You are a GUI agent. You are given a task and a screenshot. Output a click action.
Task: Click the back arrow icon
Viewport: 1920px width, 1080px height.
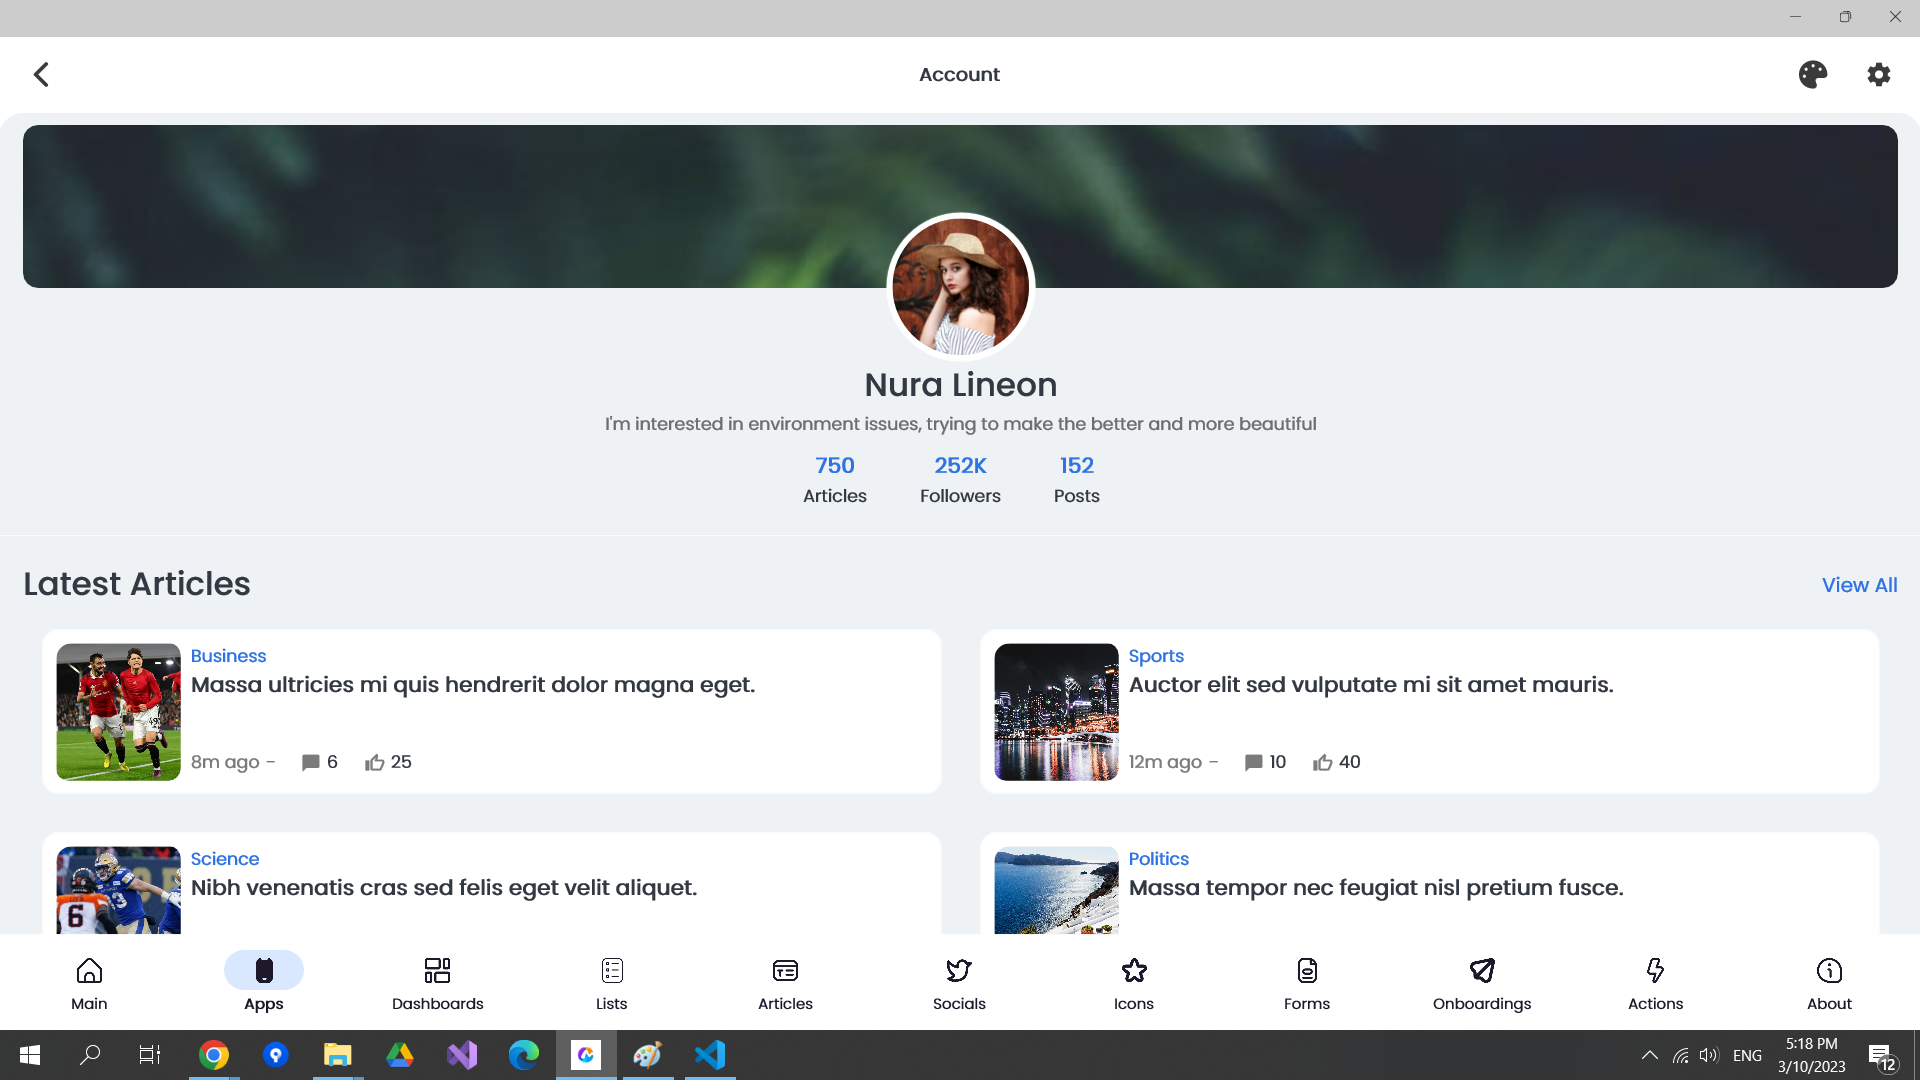pos(41,74)
